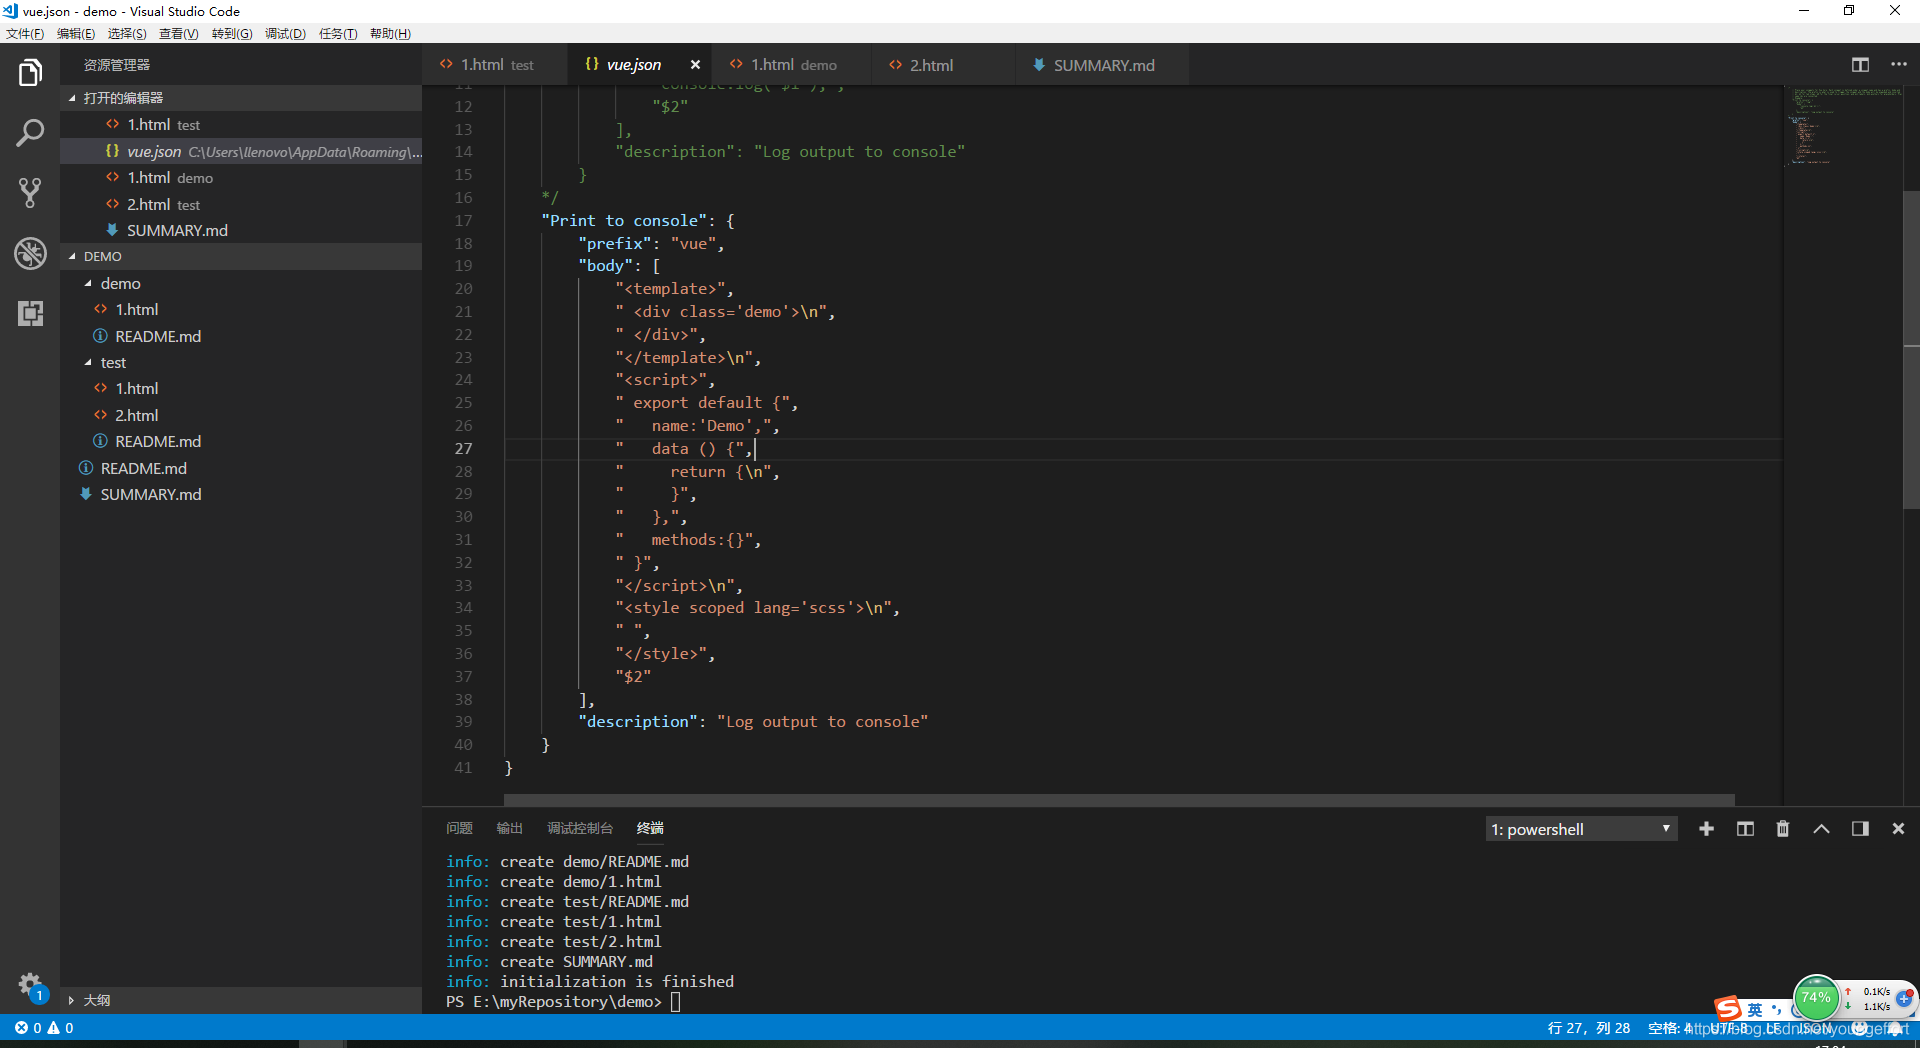
Task: Open 2.html inside test folder
Action: [241, 415]
